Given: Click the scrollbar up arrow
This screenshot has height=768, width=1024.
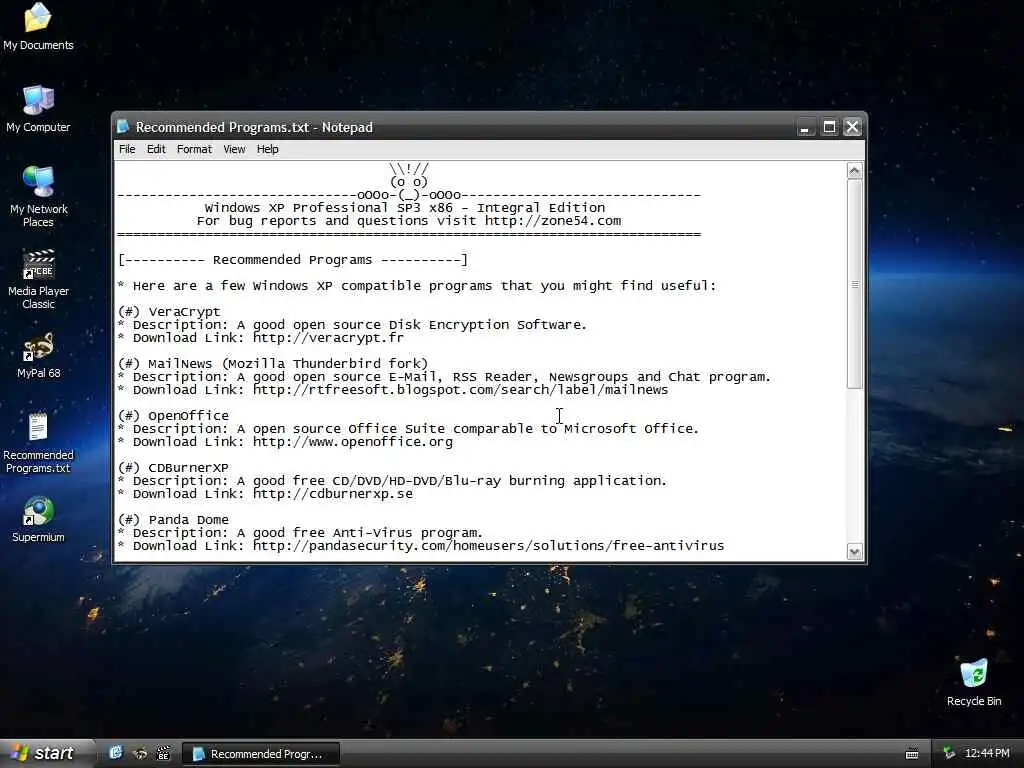Looking at the screenshot, I should coord(854,171).
